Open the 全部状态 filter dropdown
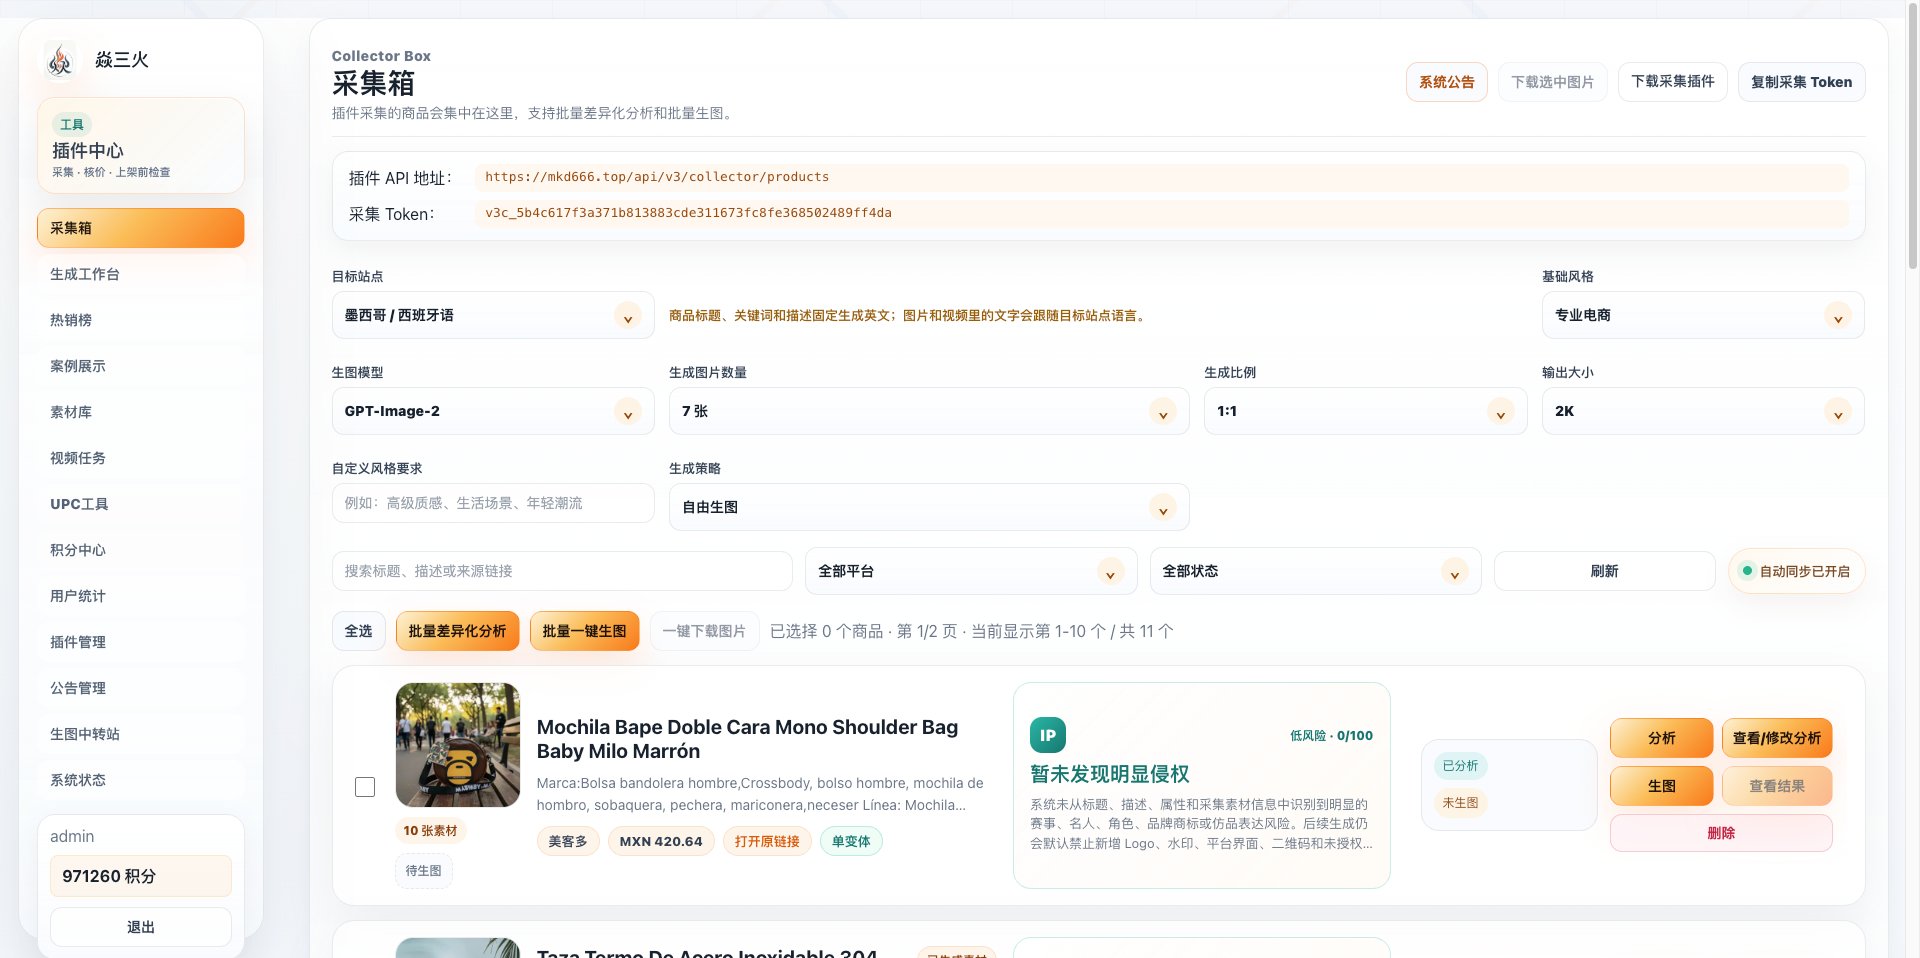1920x958 pixels. tap(1315, 571)
